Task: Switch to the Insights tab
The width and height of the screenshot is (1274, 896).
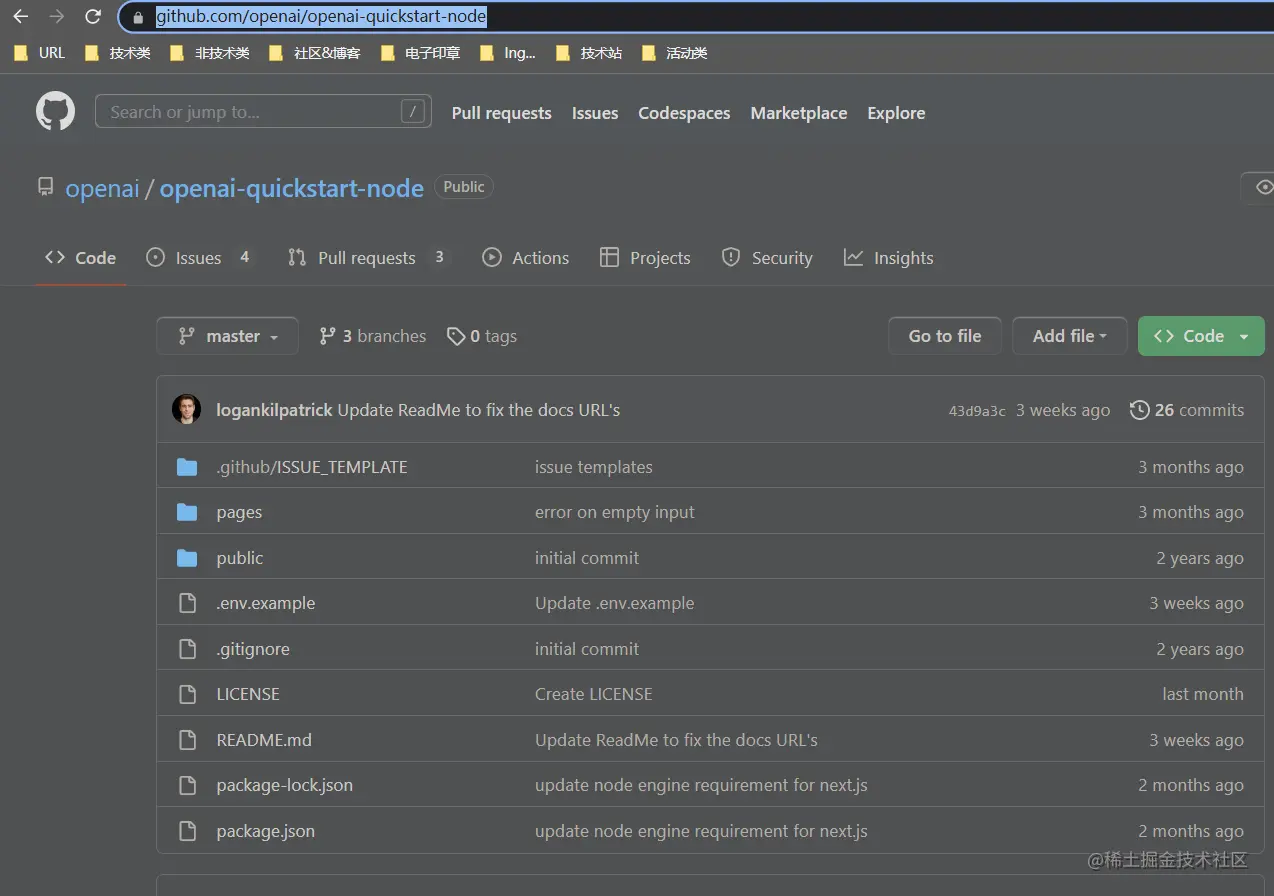Action: pyautogui.click(x=889, y=258)
